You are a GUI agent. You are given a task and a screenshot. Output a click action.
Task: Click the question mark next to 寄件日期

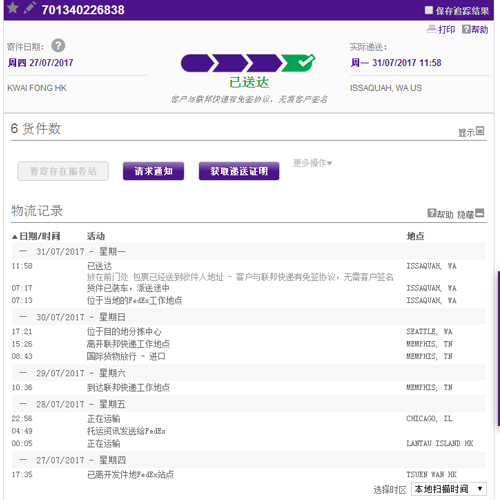pos(58,46)
